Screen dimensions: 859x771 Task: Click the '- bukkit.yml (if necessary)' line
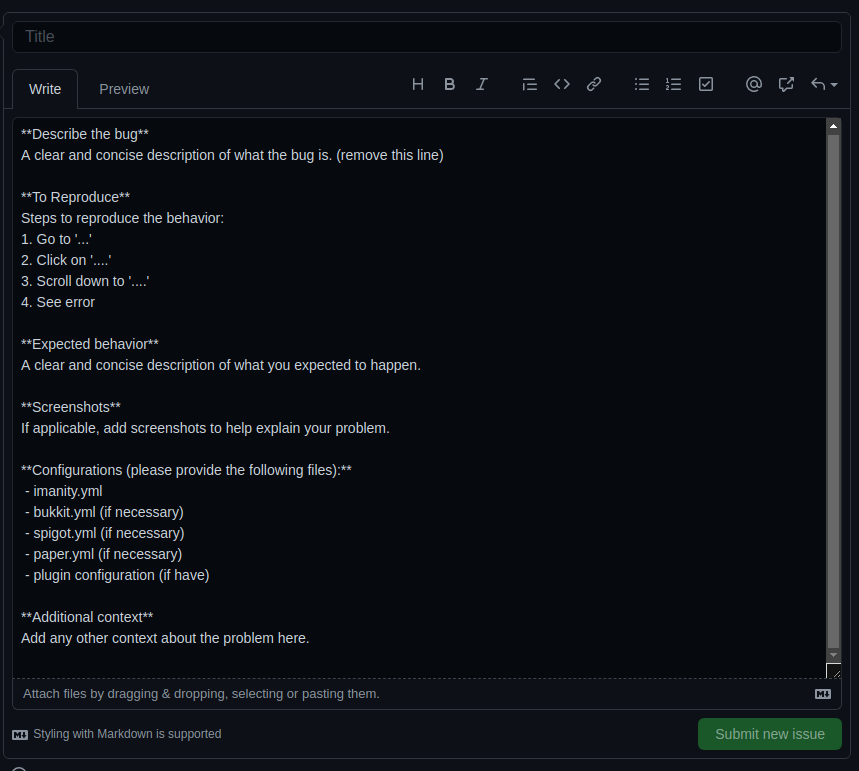point(104,512)
